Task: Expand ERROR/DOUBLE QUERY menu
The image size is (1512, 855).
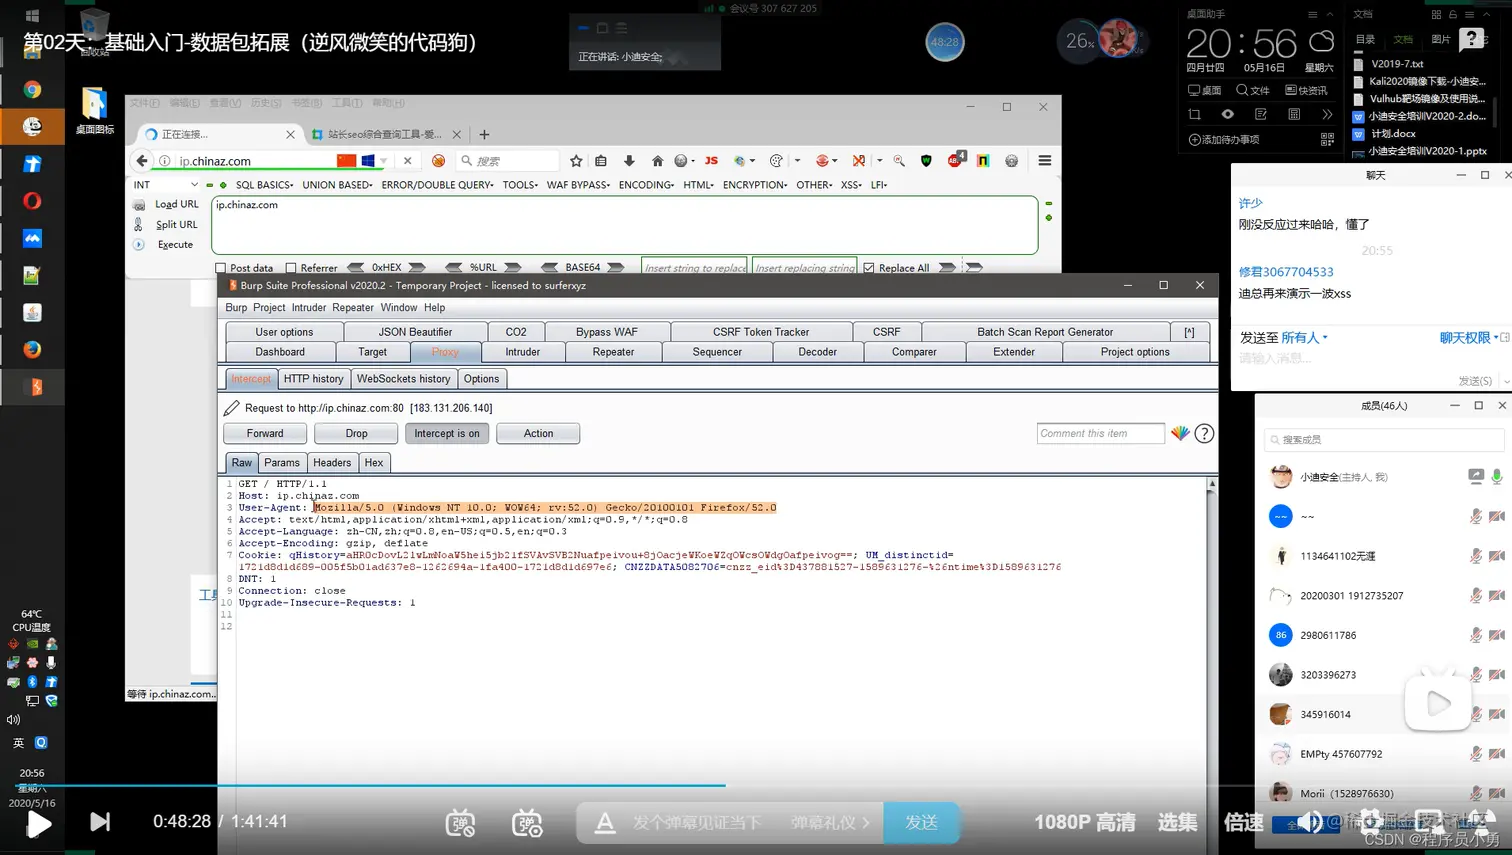Action: [x=437, y=185]
